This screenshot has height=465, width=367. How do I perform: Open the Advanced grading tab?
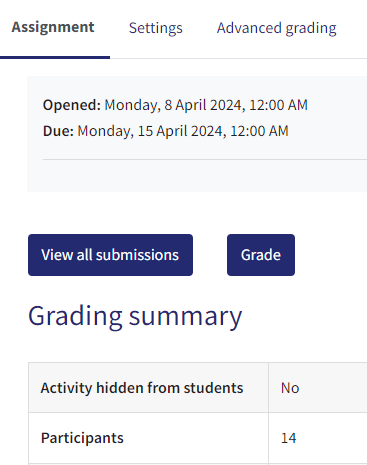coord(277,28)
